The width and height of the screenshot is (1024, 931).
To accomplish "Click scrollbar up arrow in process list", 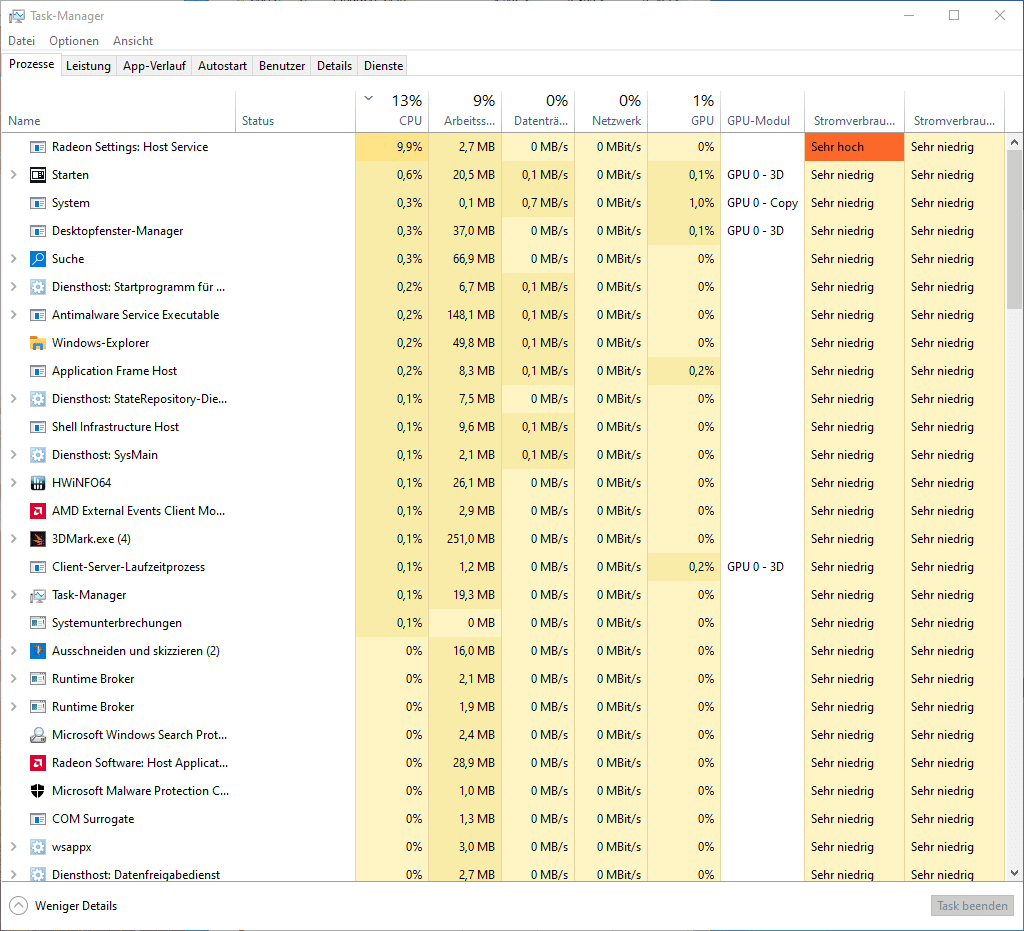I will coord(1014,142).
